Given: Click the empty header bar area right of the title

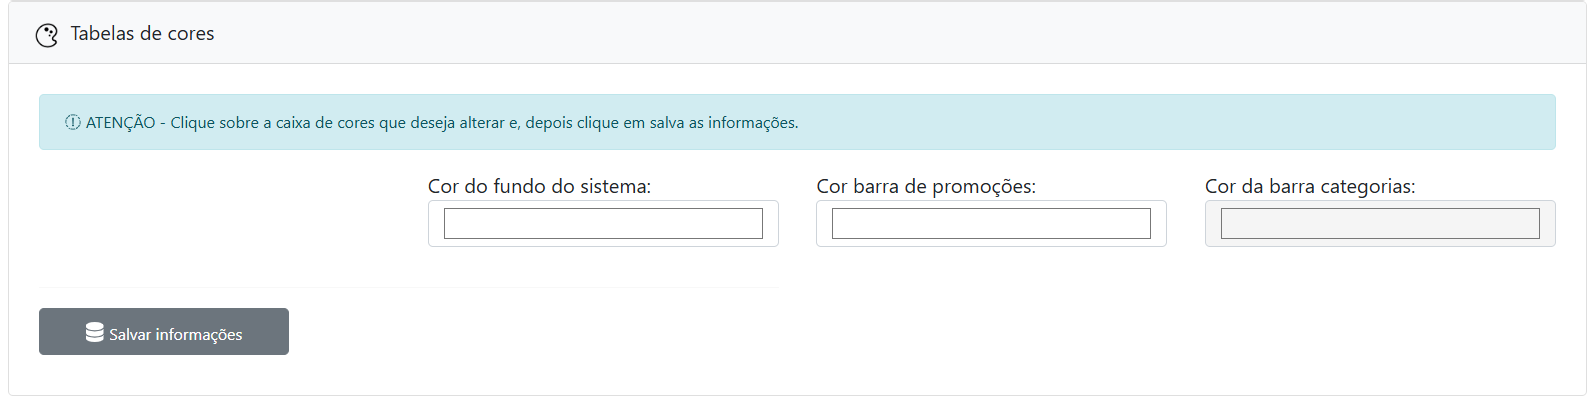Looking at the screenshot, I should [x=900, y=34].
